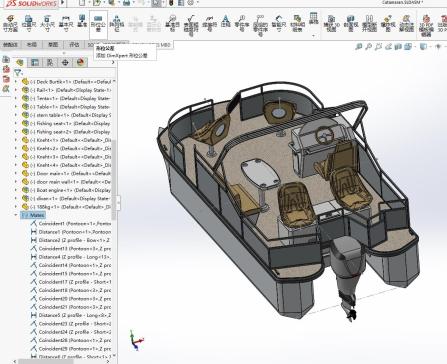Open the 3D PDF template editor
Image resolution: width=447 pixels, height=364 pixels.
click(x=426, y=25)
